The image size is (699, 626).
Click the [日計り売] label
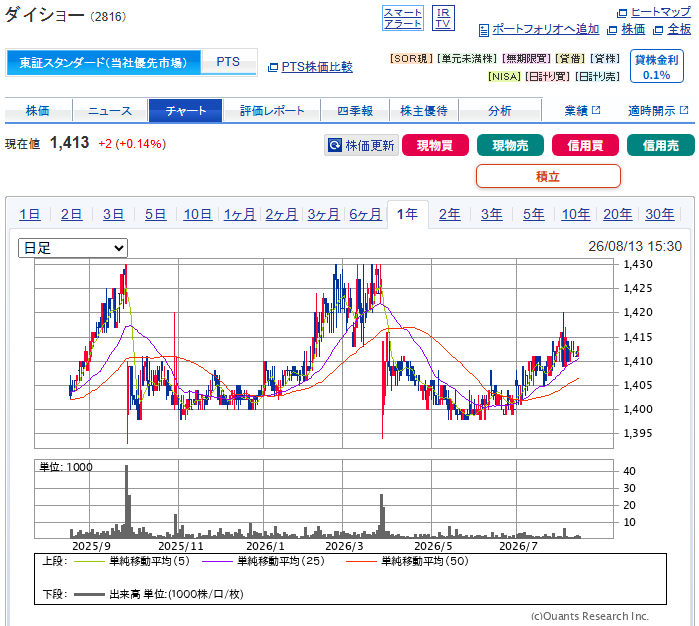pyautogui.click(x=597, y=77)
